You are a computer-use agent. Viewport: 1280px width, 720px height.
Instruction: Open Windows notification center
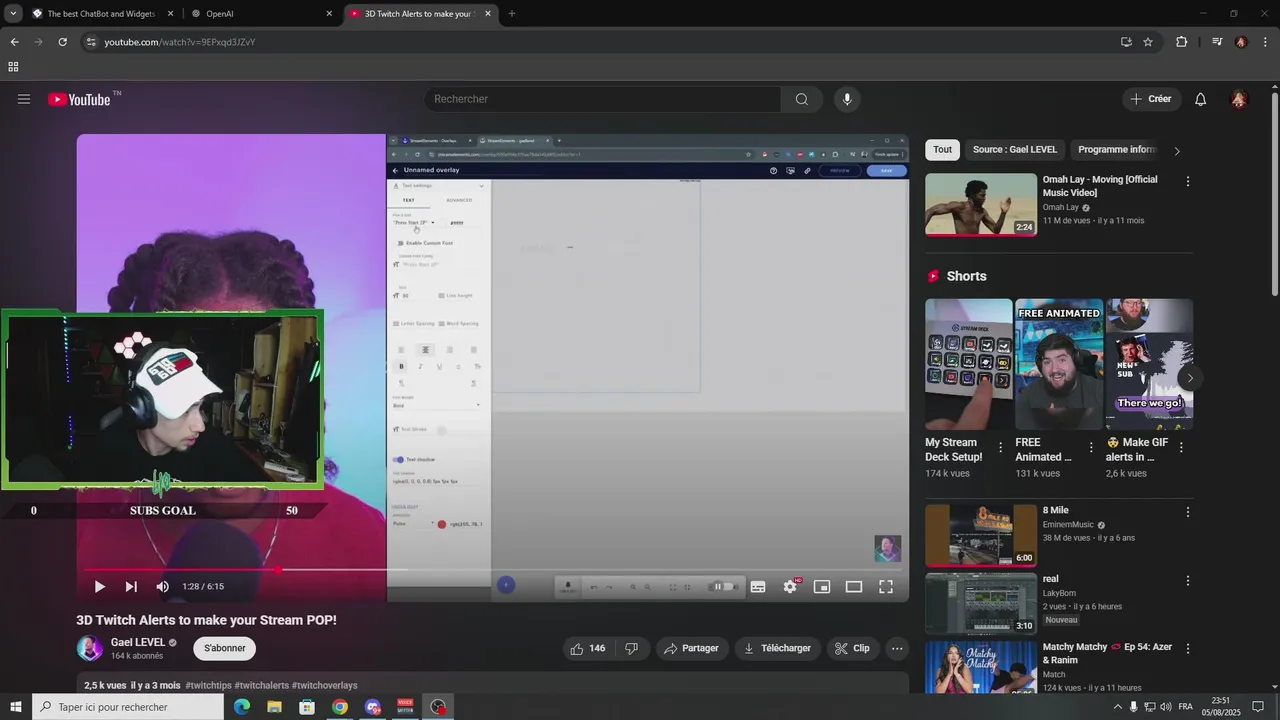tap(1258, 707)
